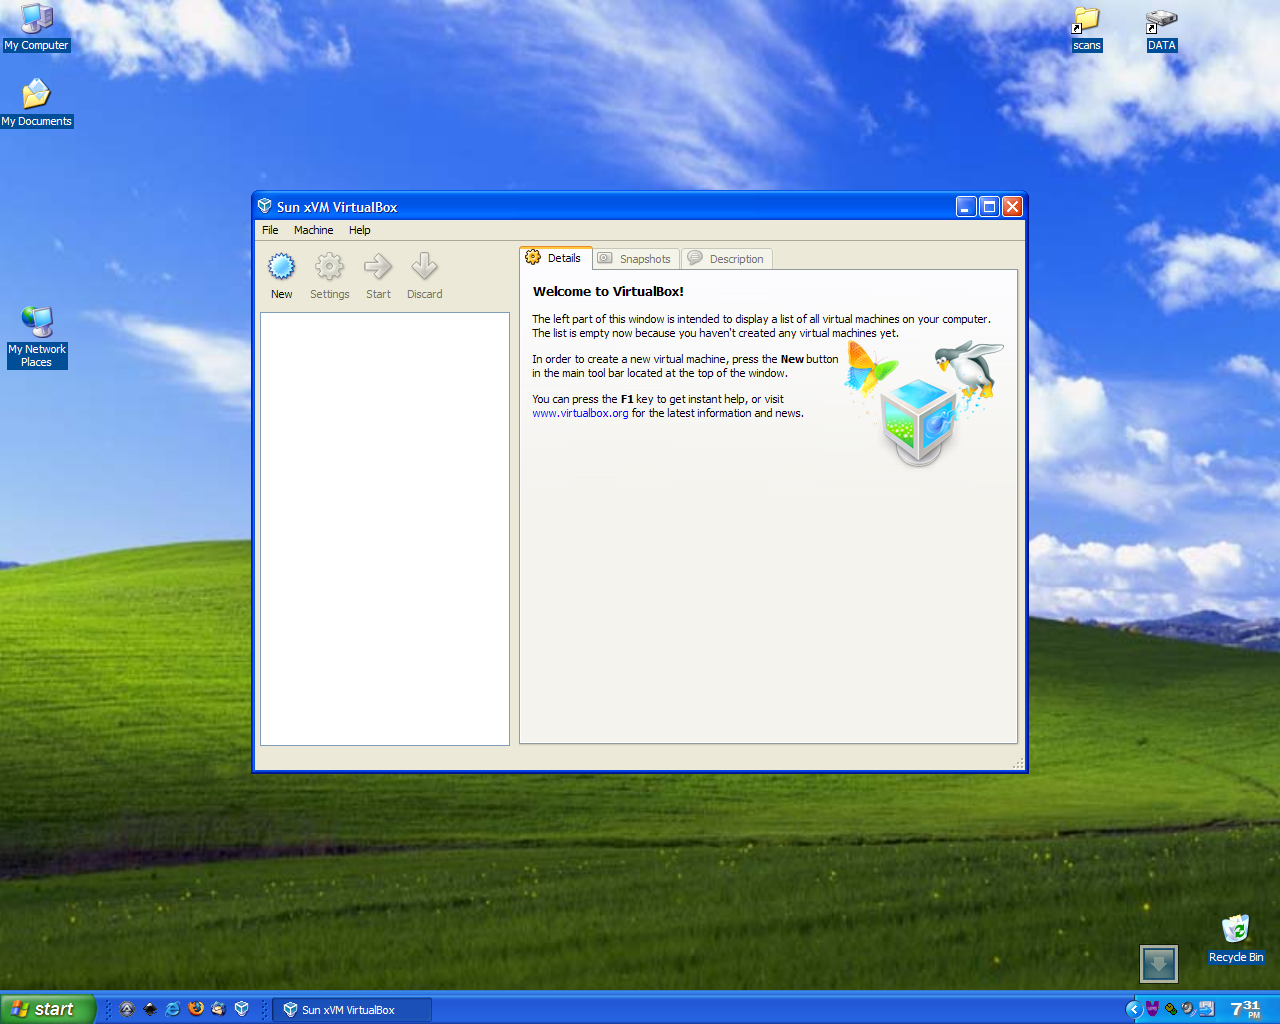1280x1024 pixels.
Task: Click the speaker volume tray icon
Action: 1188,1009
